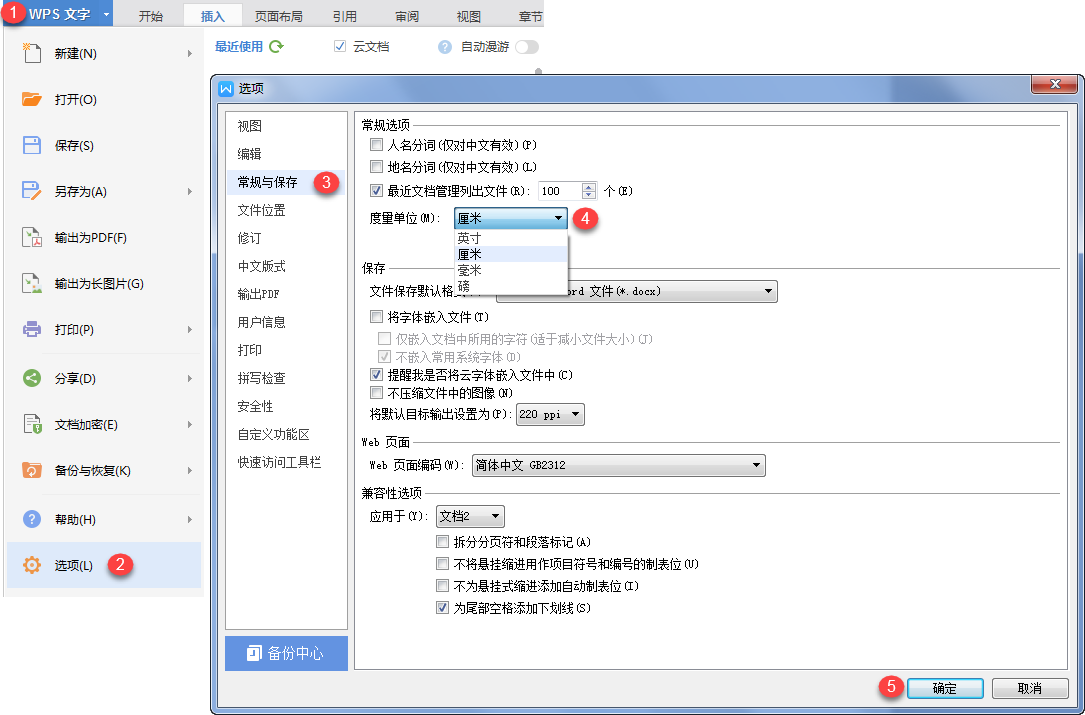Open the 安全性 options category
Image resolution: width=1085 pixels, height=715 pixels.
[286, 406]
